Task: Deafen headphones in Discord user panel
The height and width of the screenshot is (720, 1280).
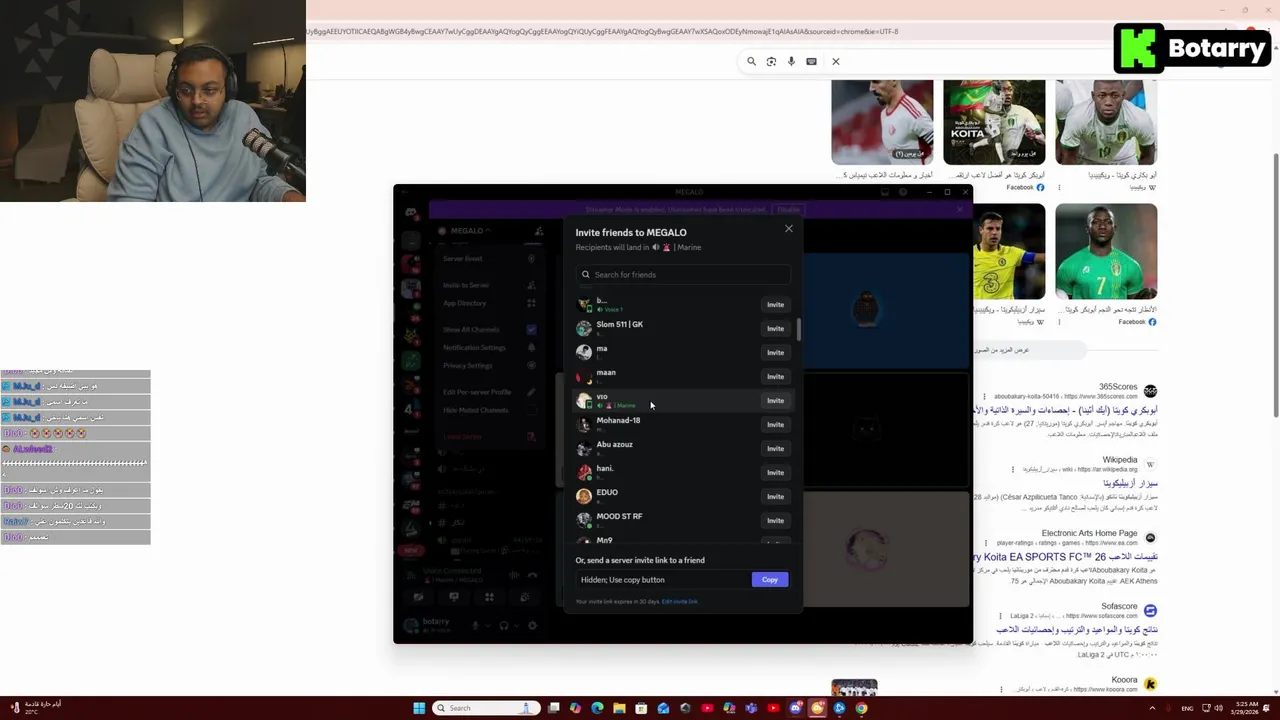Action: (x=504, y=626)
